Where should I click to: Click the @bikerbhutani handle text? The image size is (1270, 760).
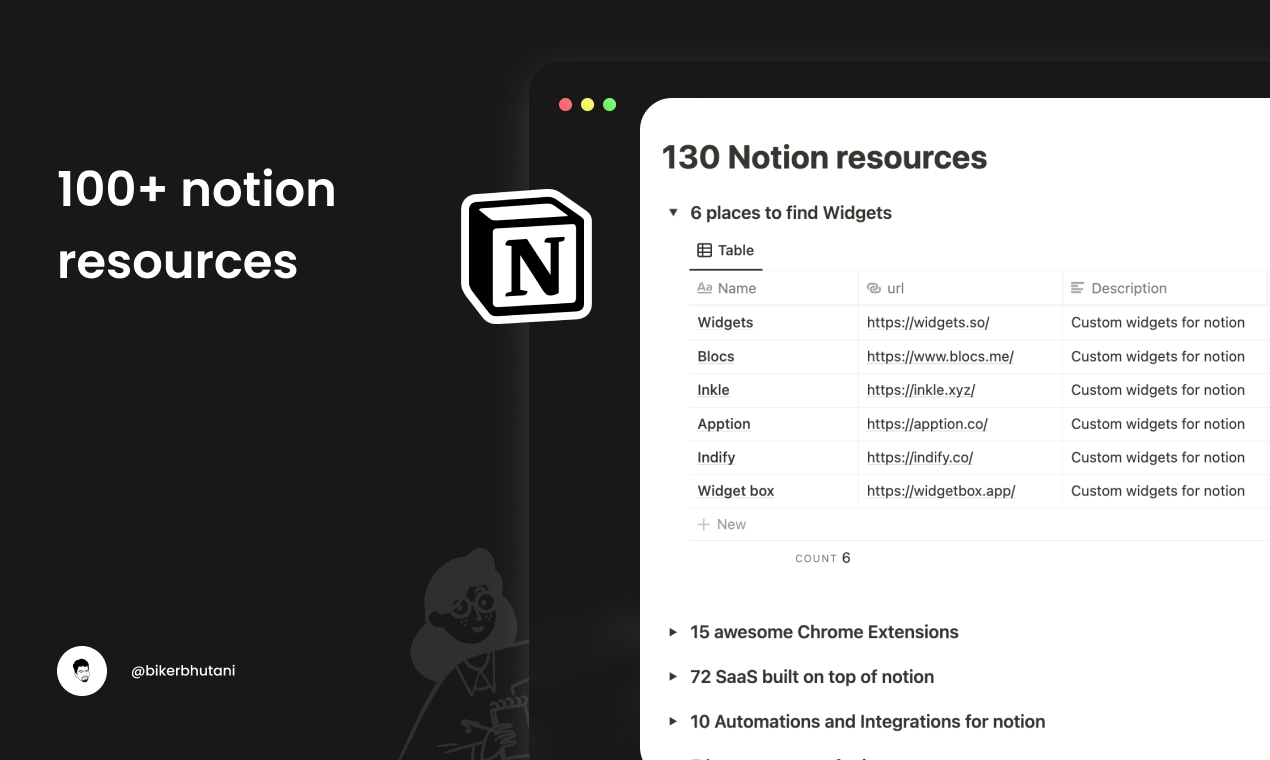click(183, 671)
